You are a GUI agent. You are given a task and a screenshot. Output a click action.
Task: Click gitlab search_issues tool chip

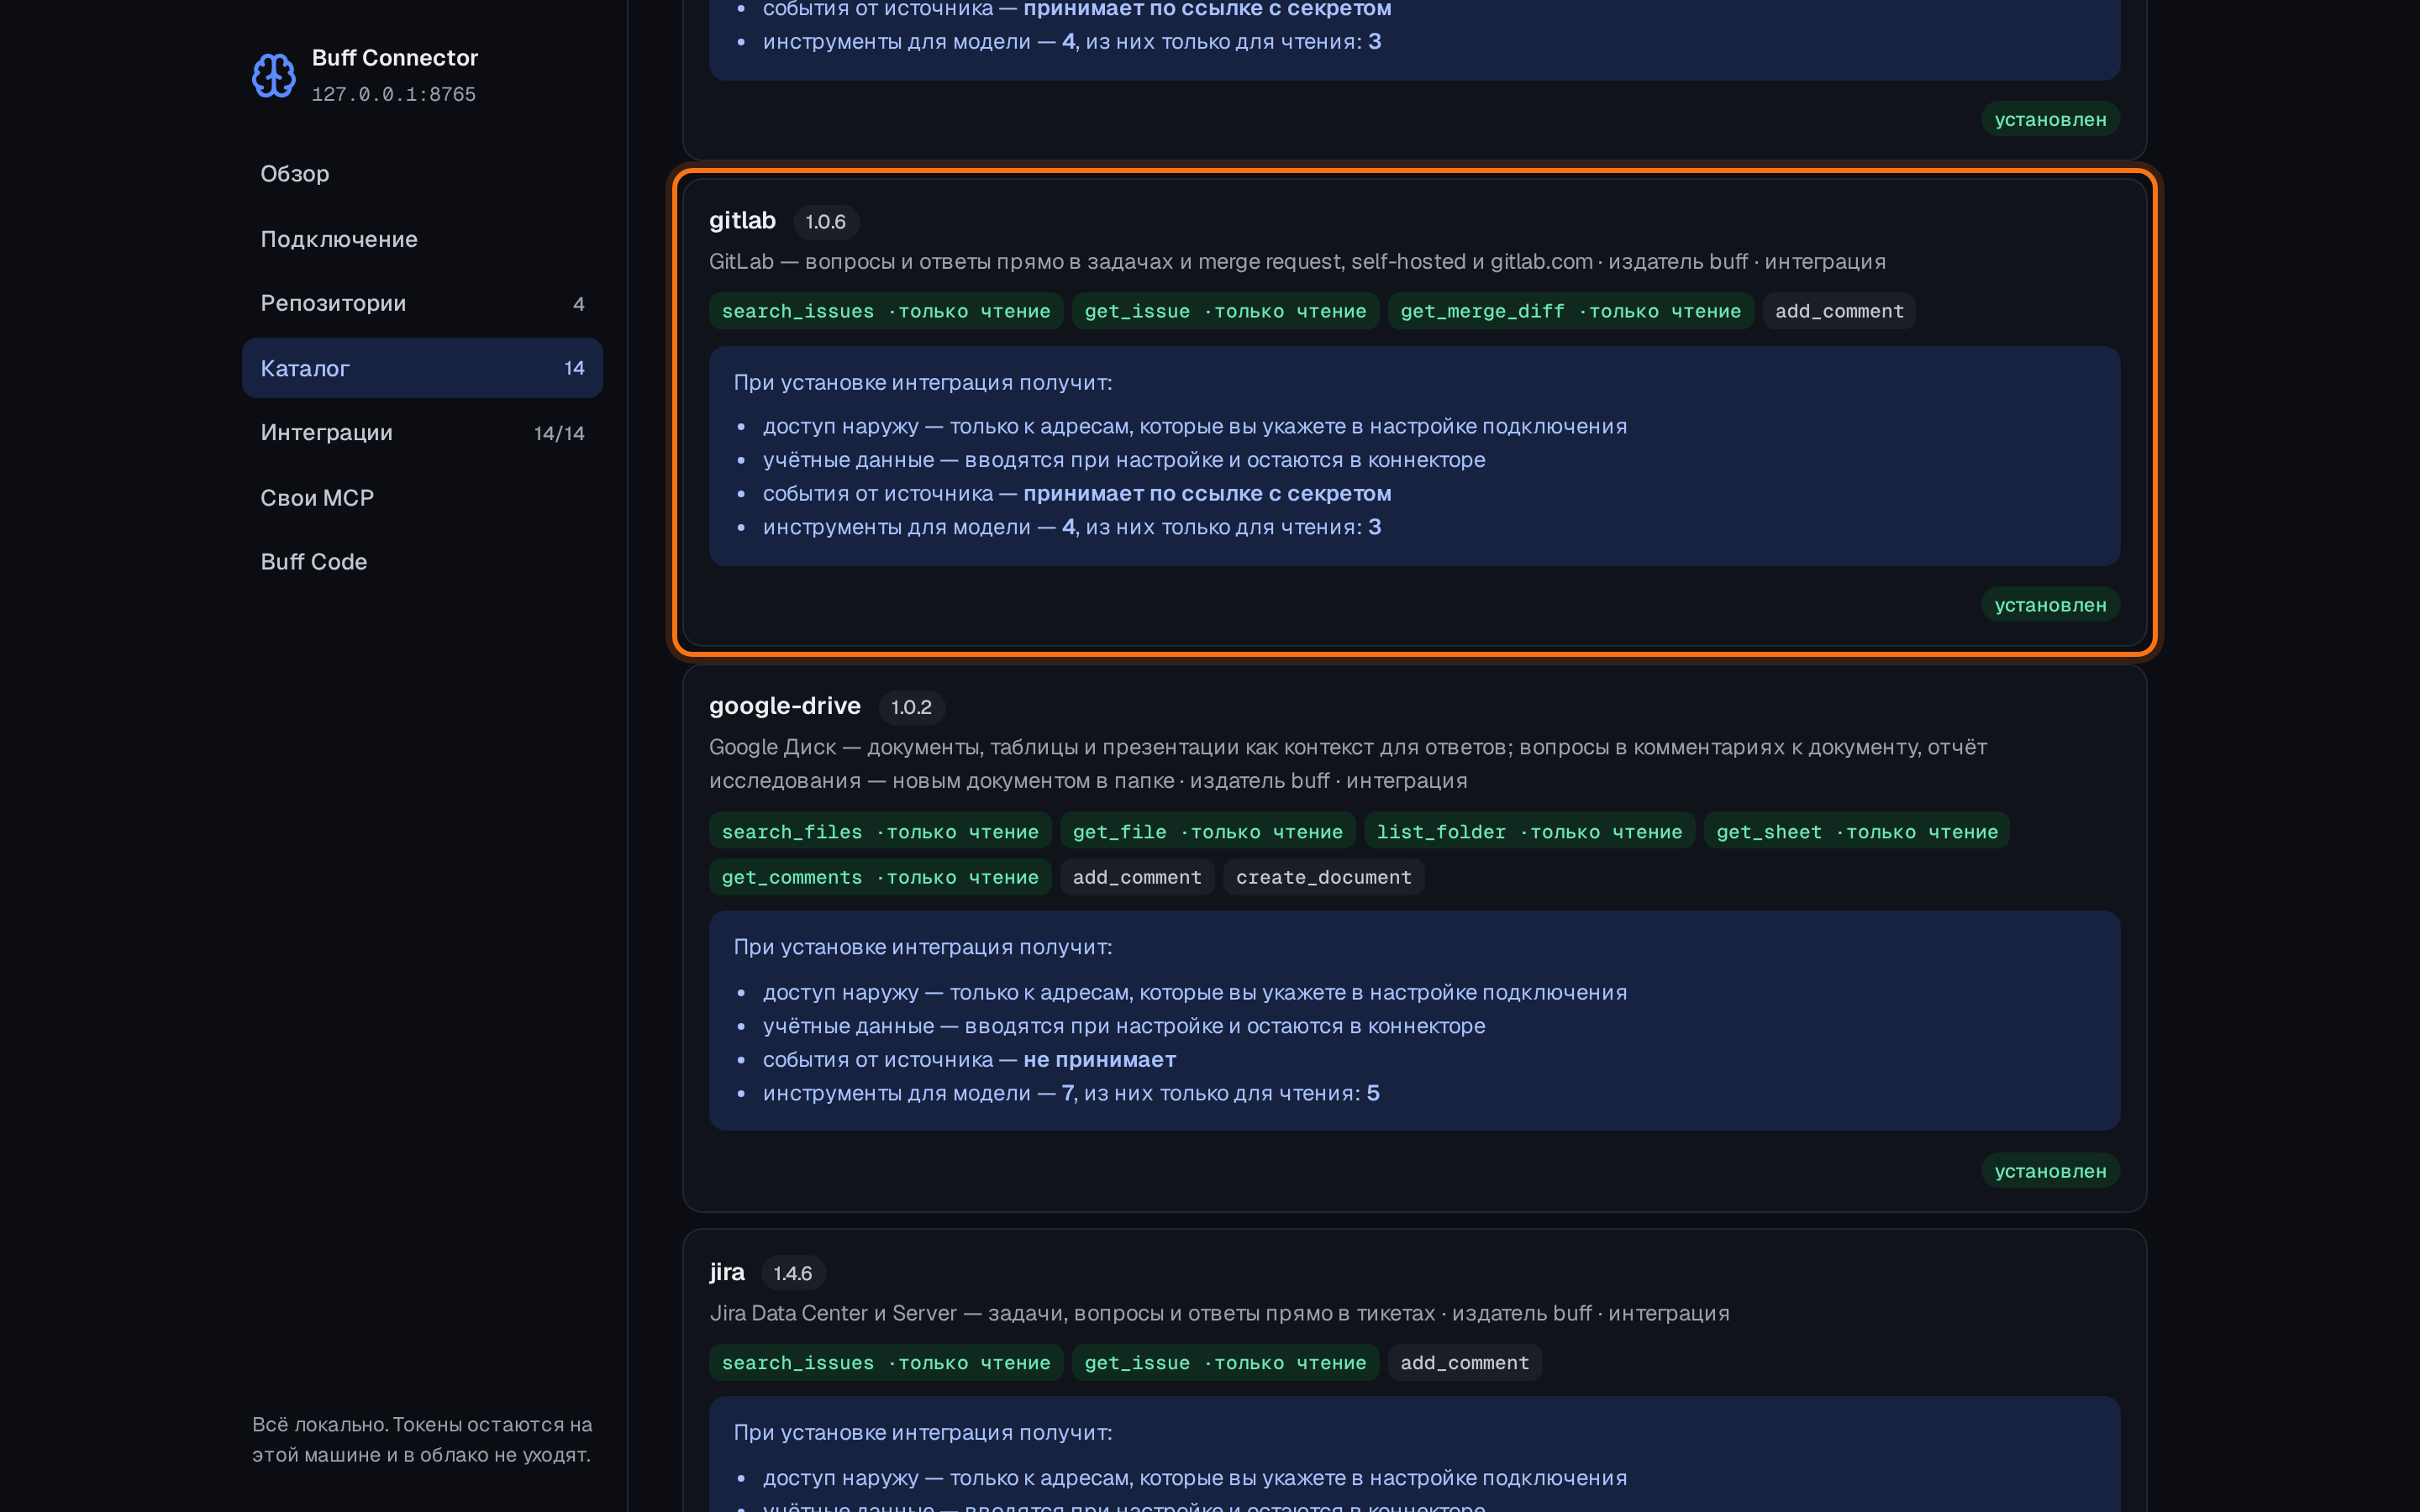tap(886, 311)
